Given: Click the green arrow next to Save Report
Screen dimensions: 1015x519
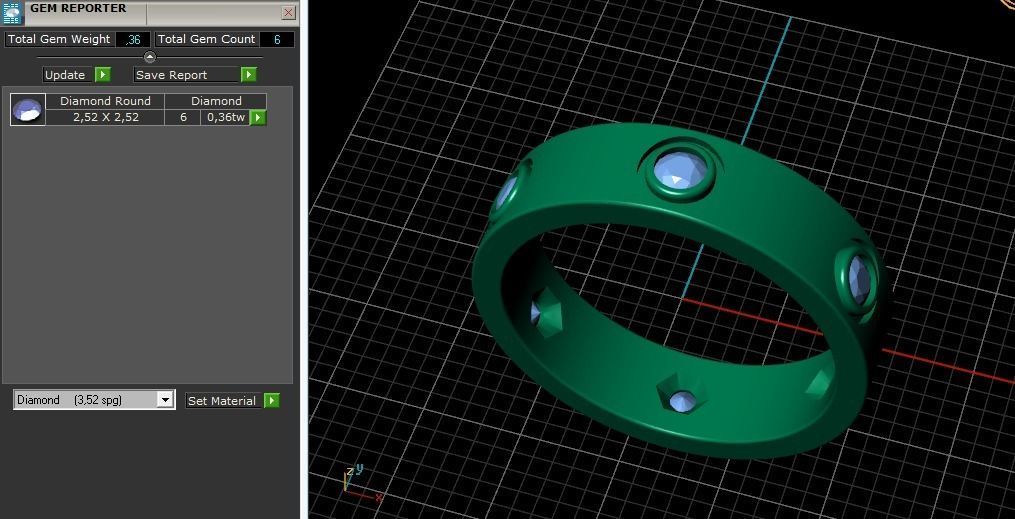Looking at the screenshot, I should tap(249, 75).
